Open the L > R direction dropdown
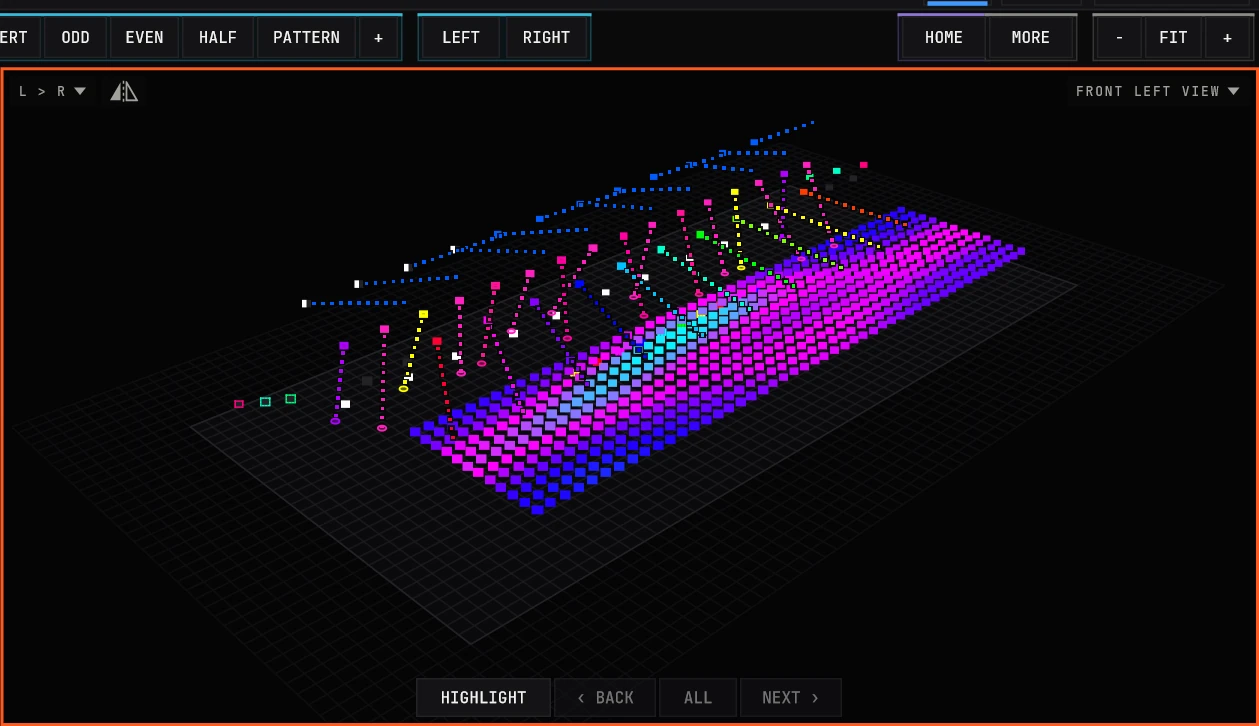This screenshot has width=1259, height=726. point(52,92)
